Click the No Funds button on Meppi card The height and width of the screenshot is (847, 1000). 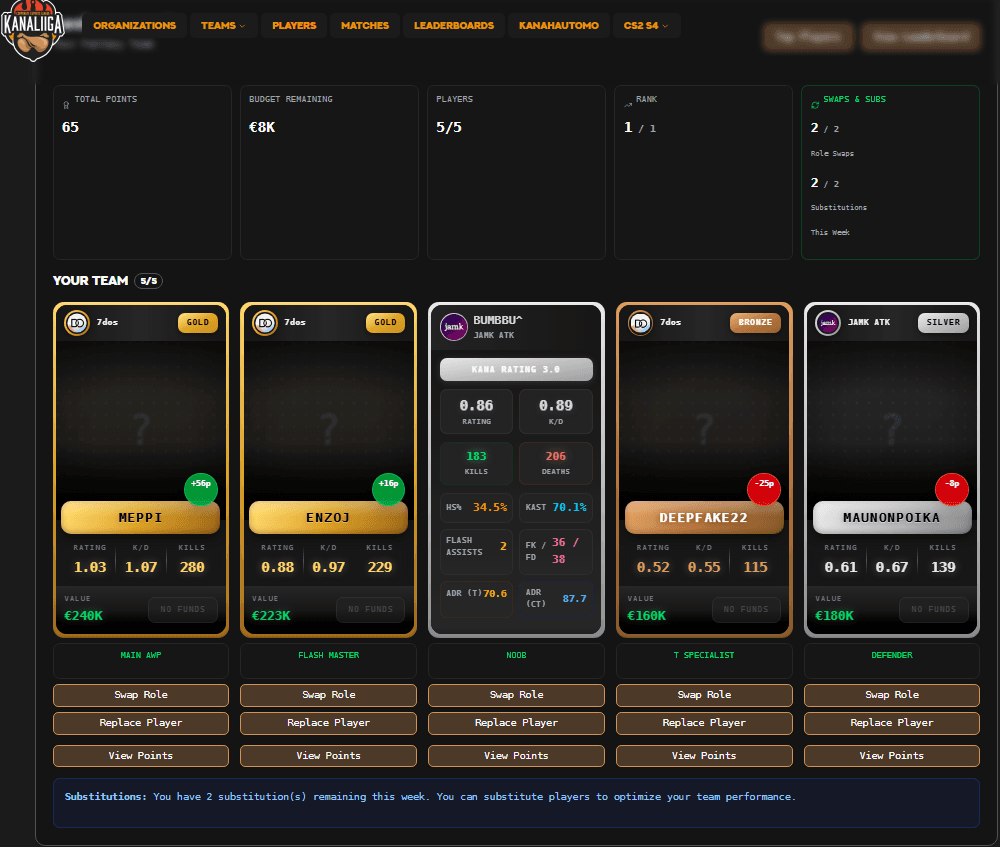click(x=183, y=610)
